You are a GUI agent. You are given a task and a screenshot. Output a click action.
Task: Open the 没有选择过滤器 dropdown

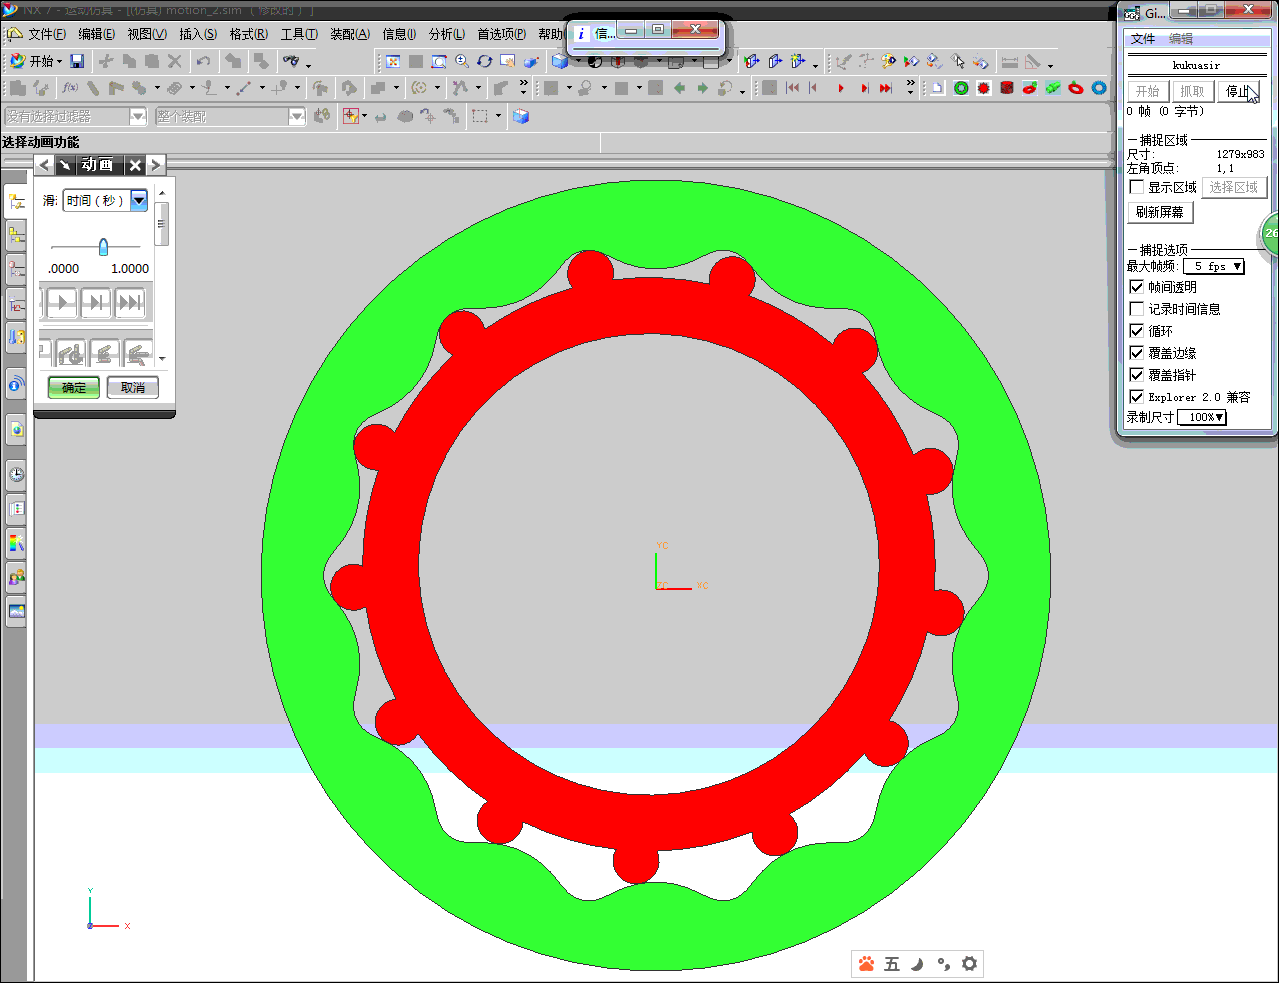coord(138,116)
